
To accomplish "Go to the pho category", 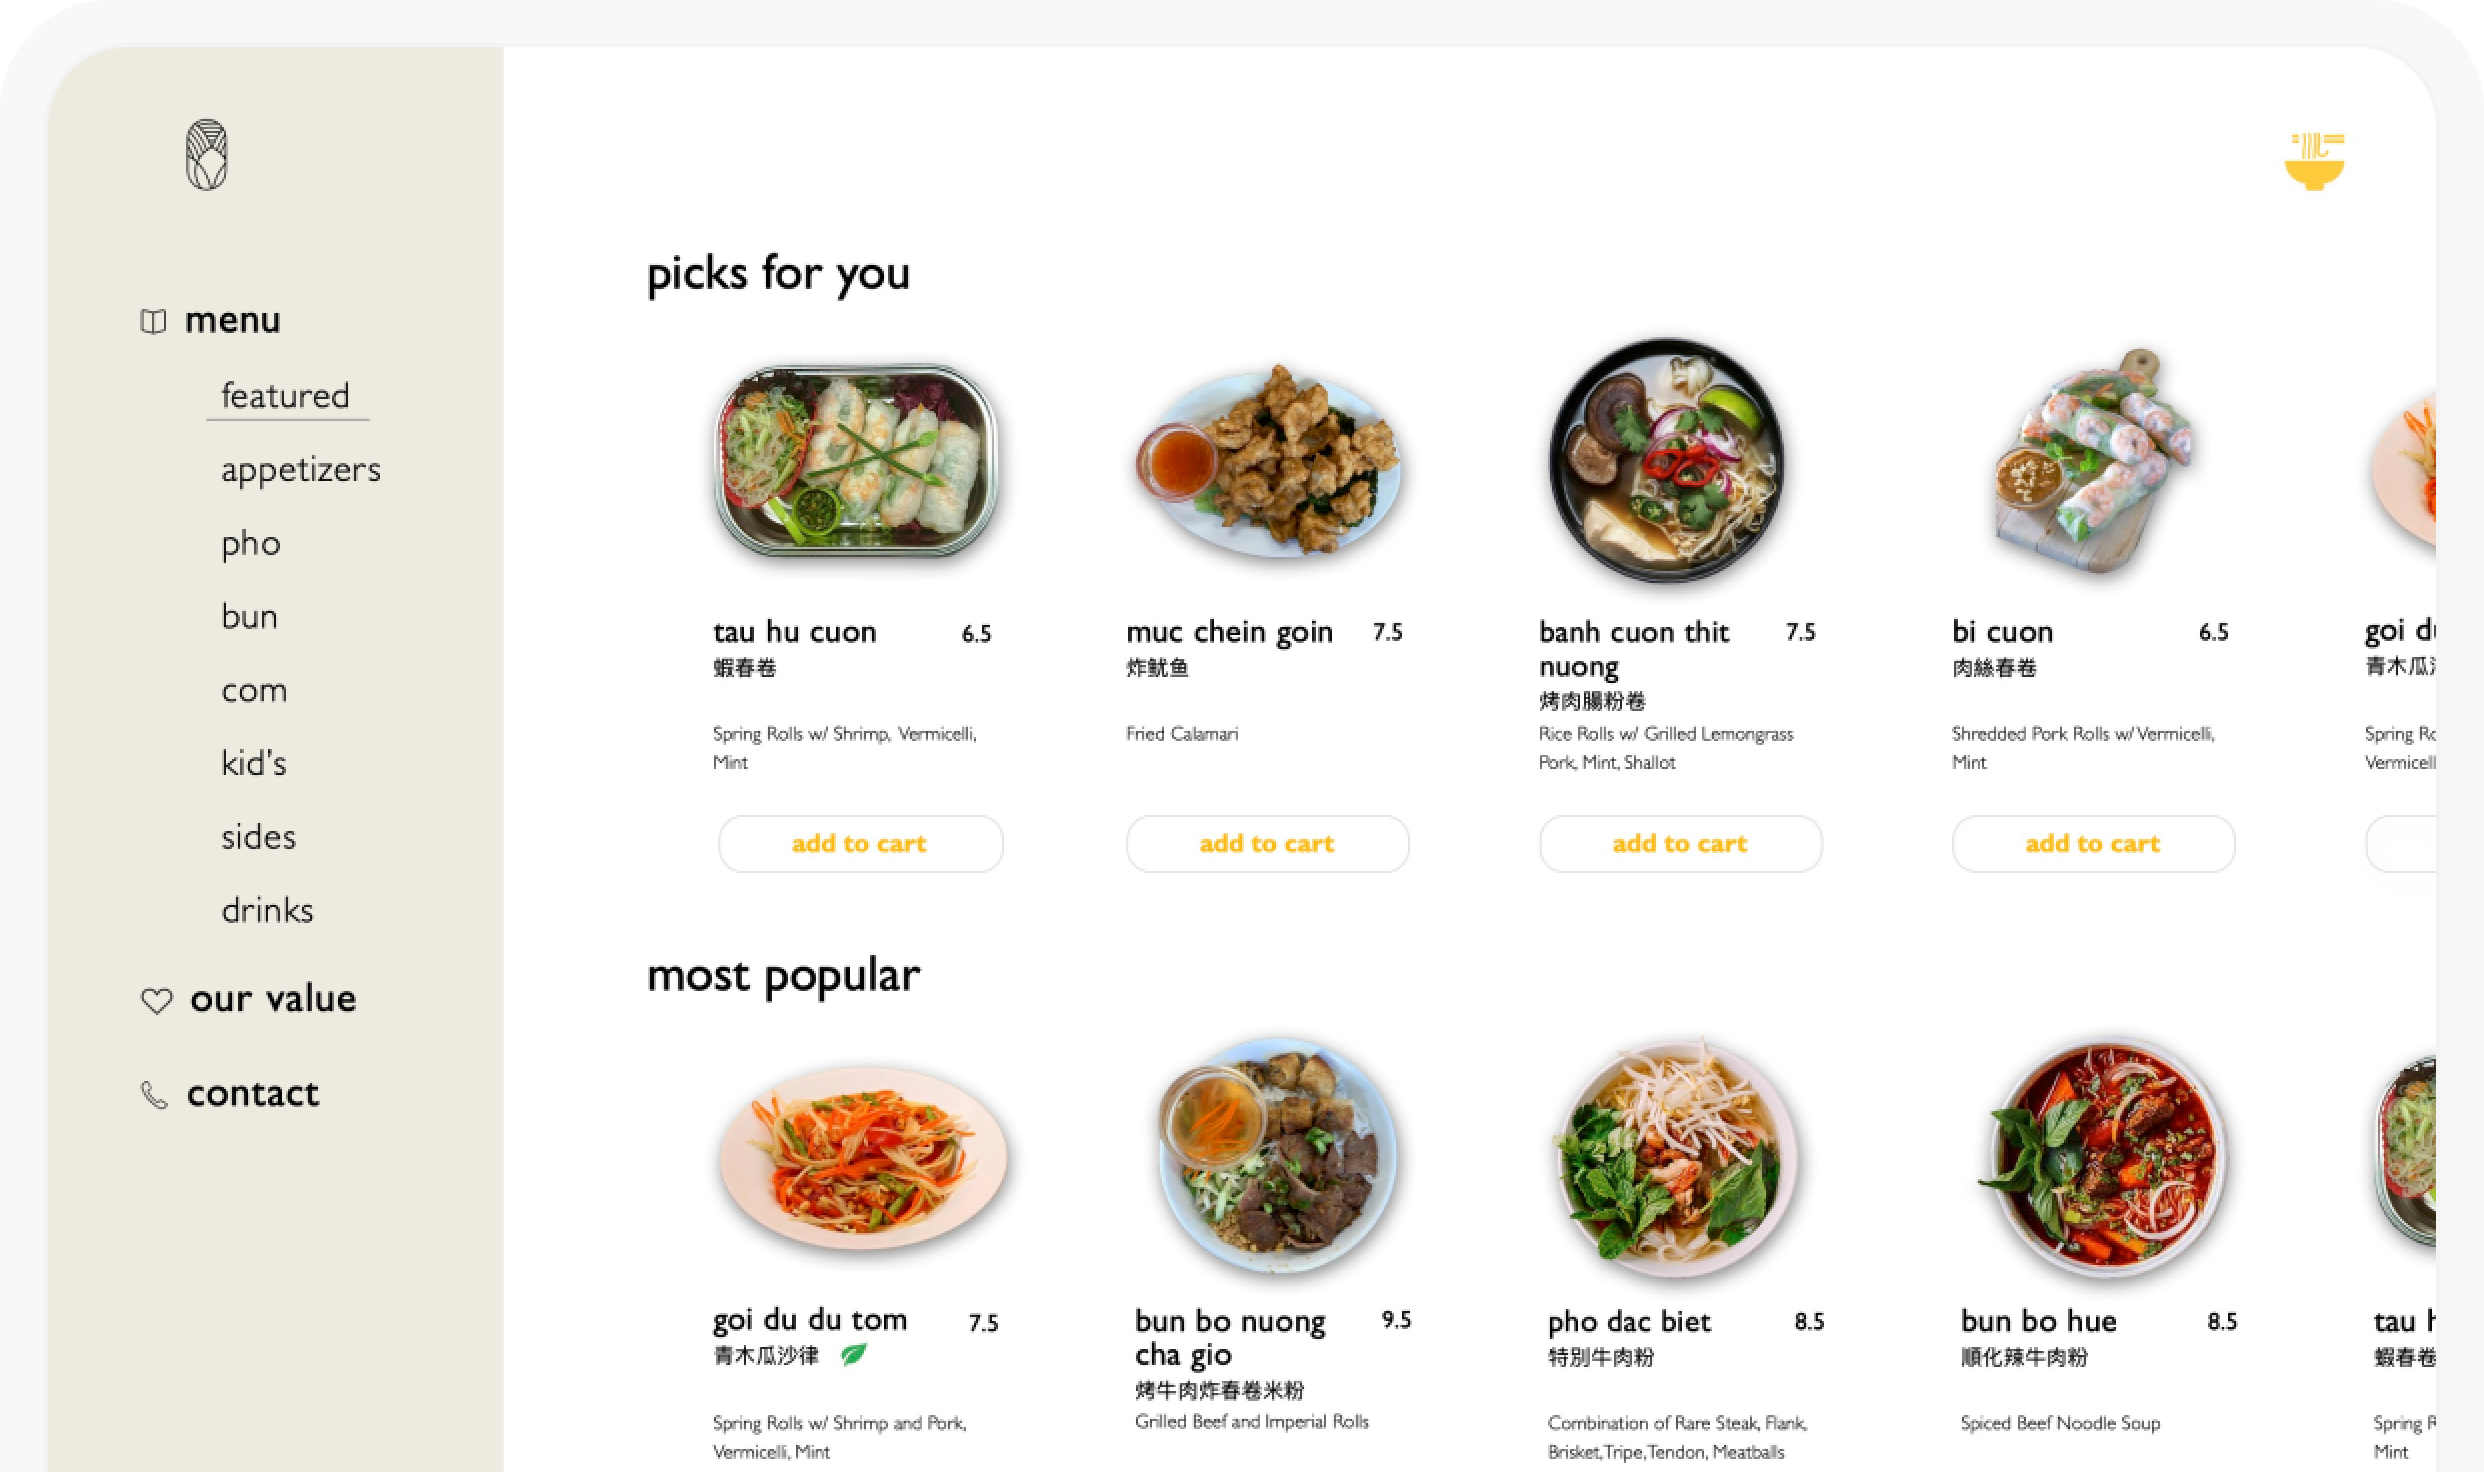I will [x=251, y=544].
